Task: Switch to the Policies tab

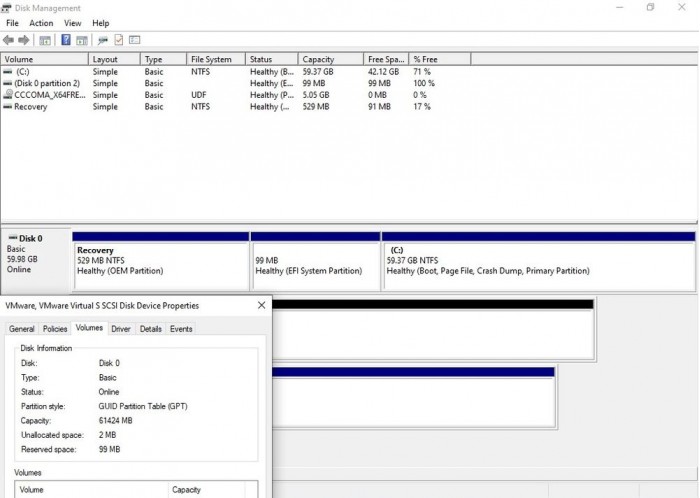Action: coord(55,329)
